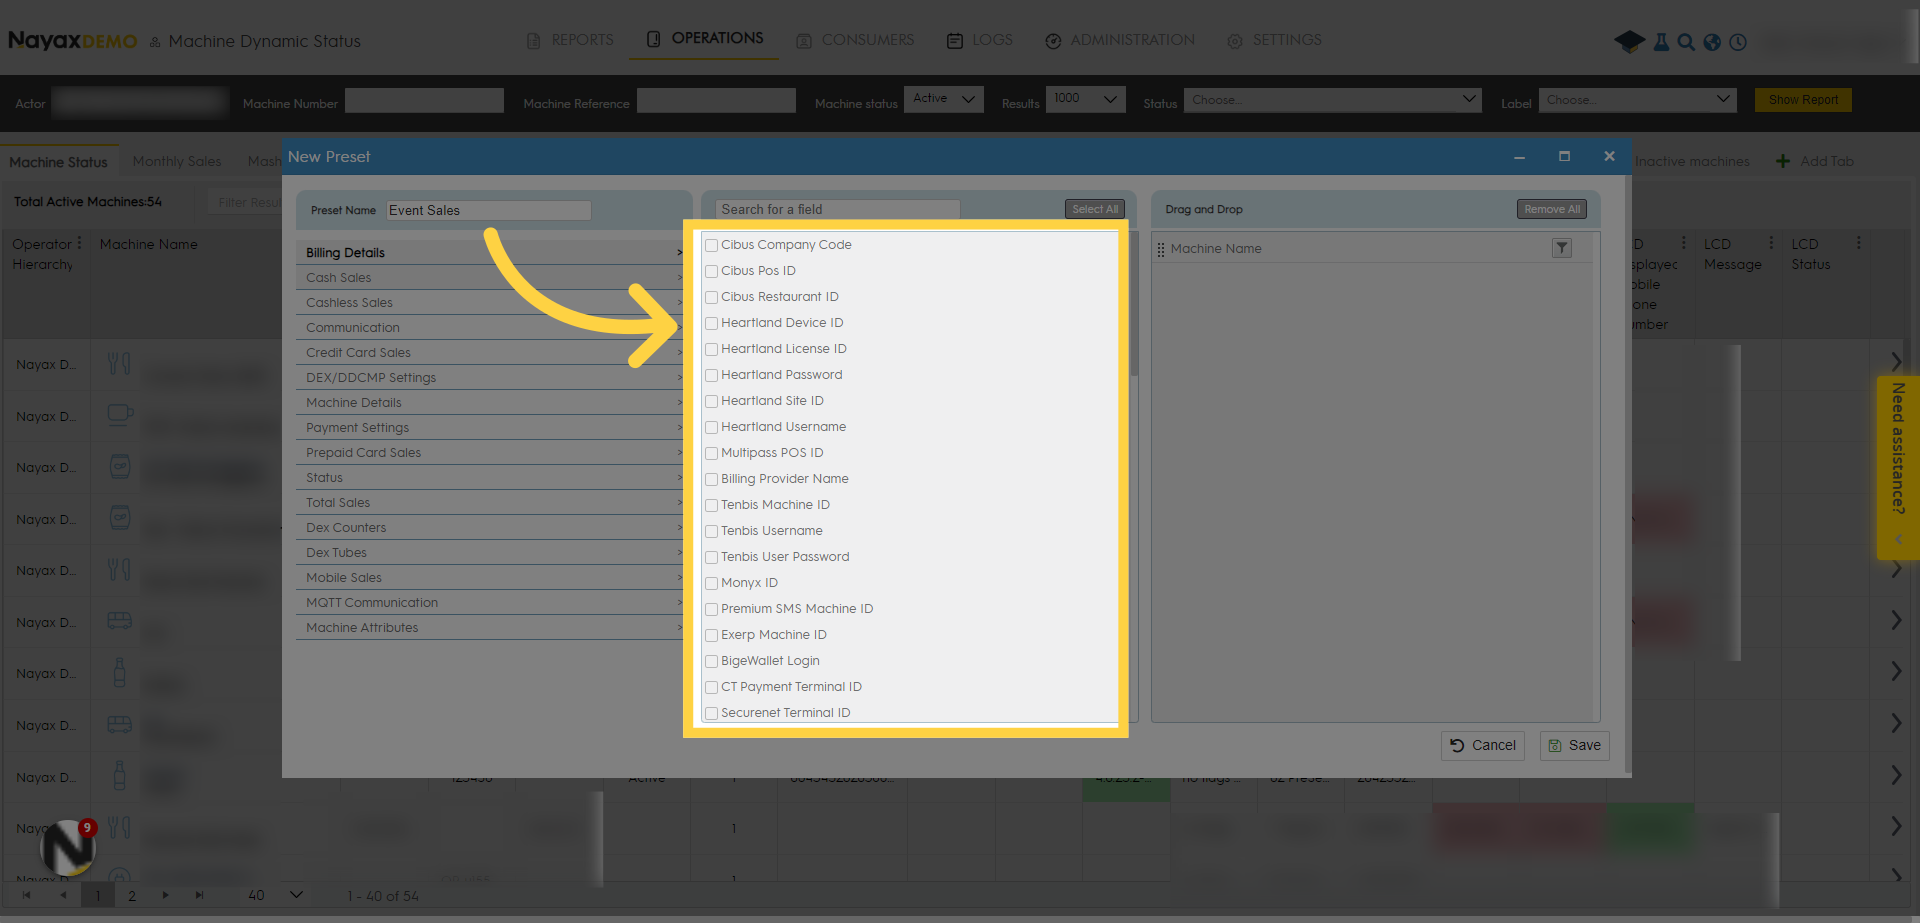This screenshot has height=923, width=1920.
Task: Open the Reports menu
Action: coord(570,40)
